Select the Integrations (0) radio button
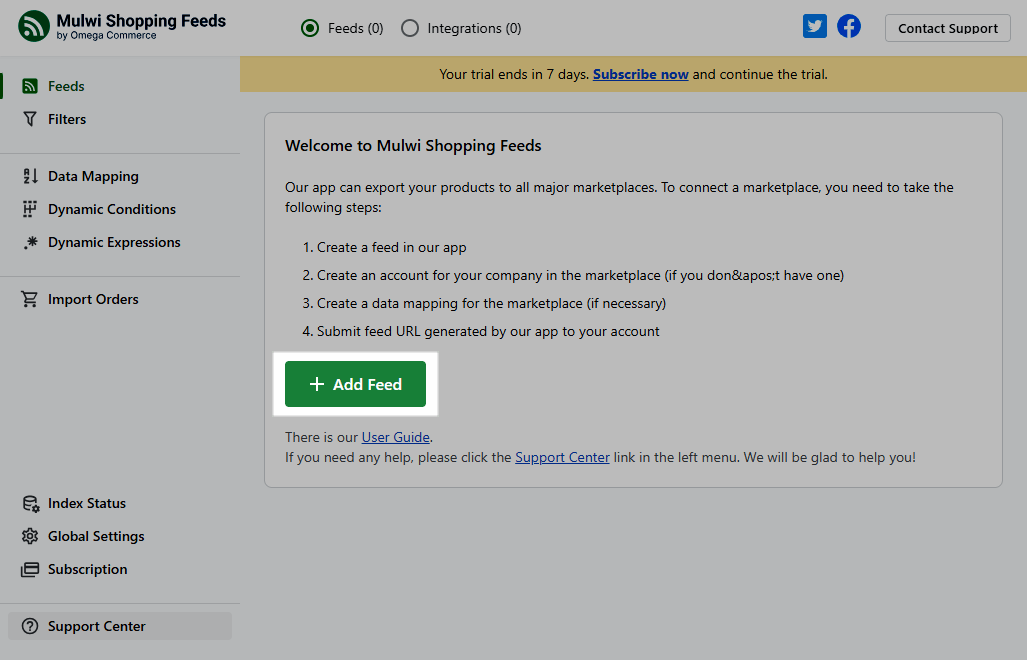The image size is (1027, 660). coord(410,28)
